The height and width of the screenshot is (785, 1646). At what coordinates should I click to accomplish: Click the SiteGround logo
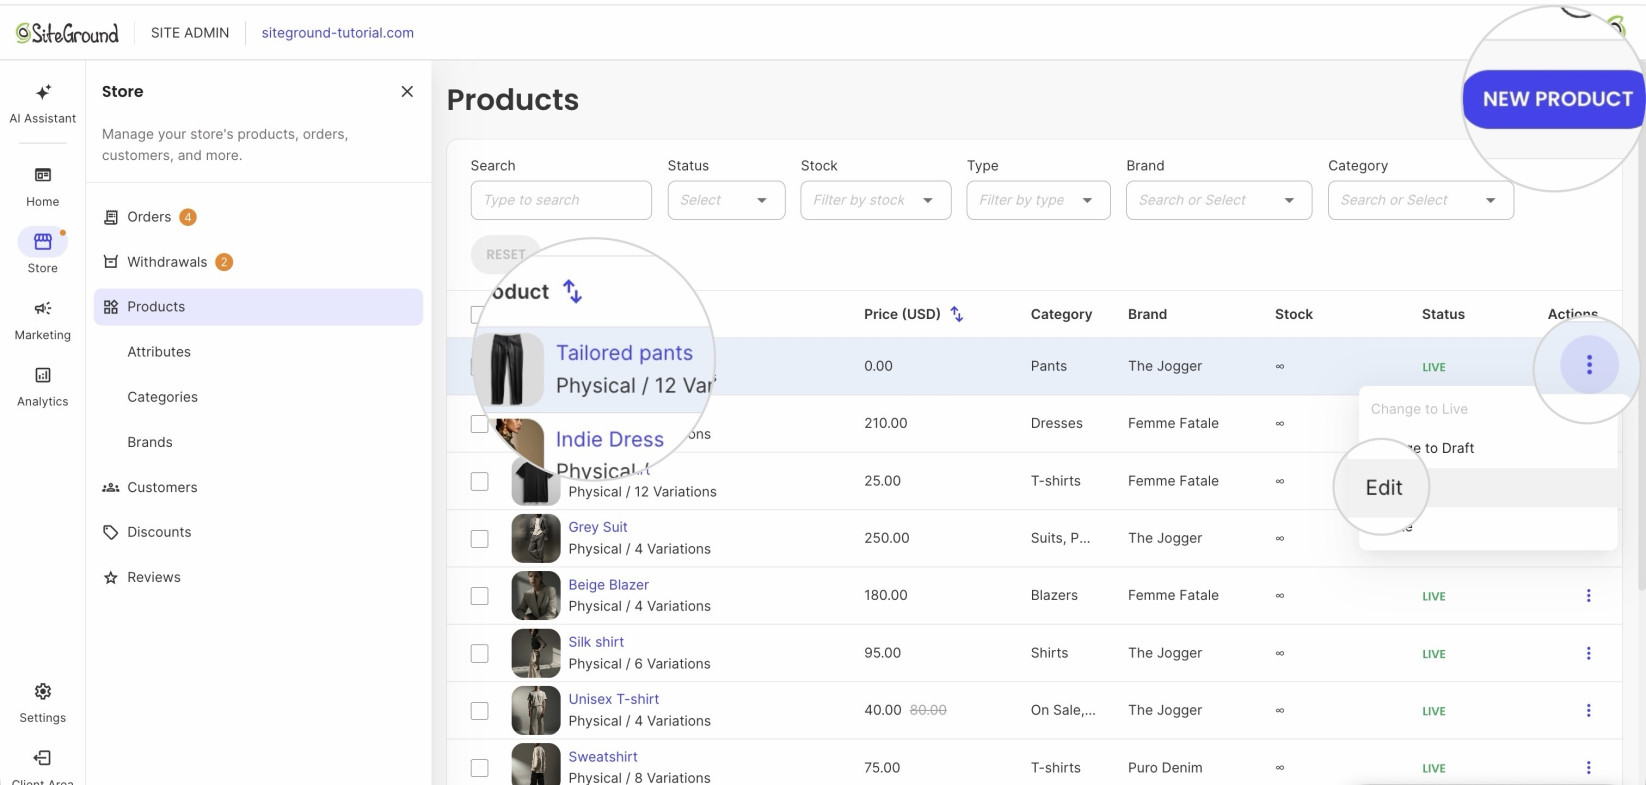pyautogui.click(x=67, y=33)
